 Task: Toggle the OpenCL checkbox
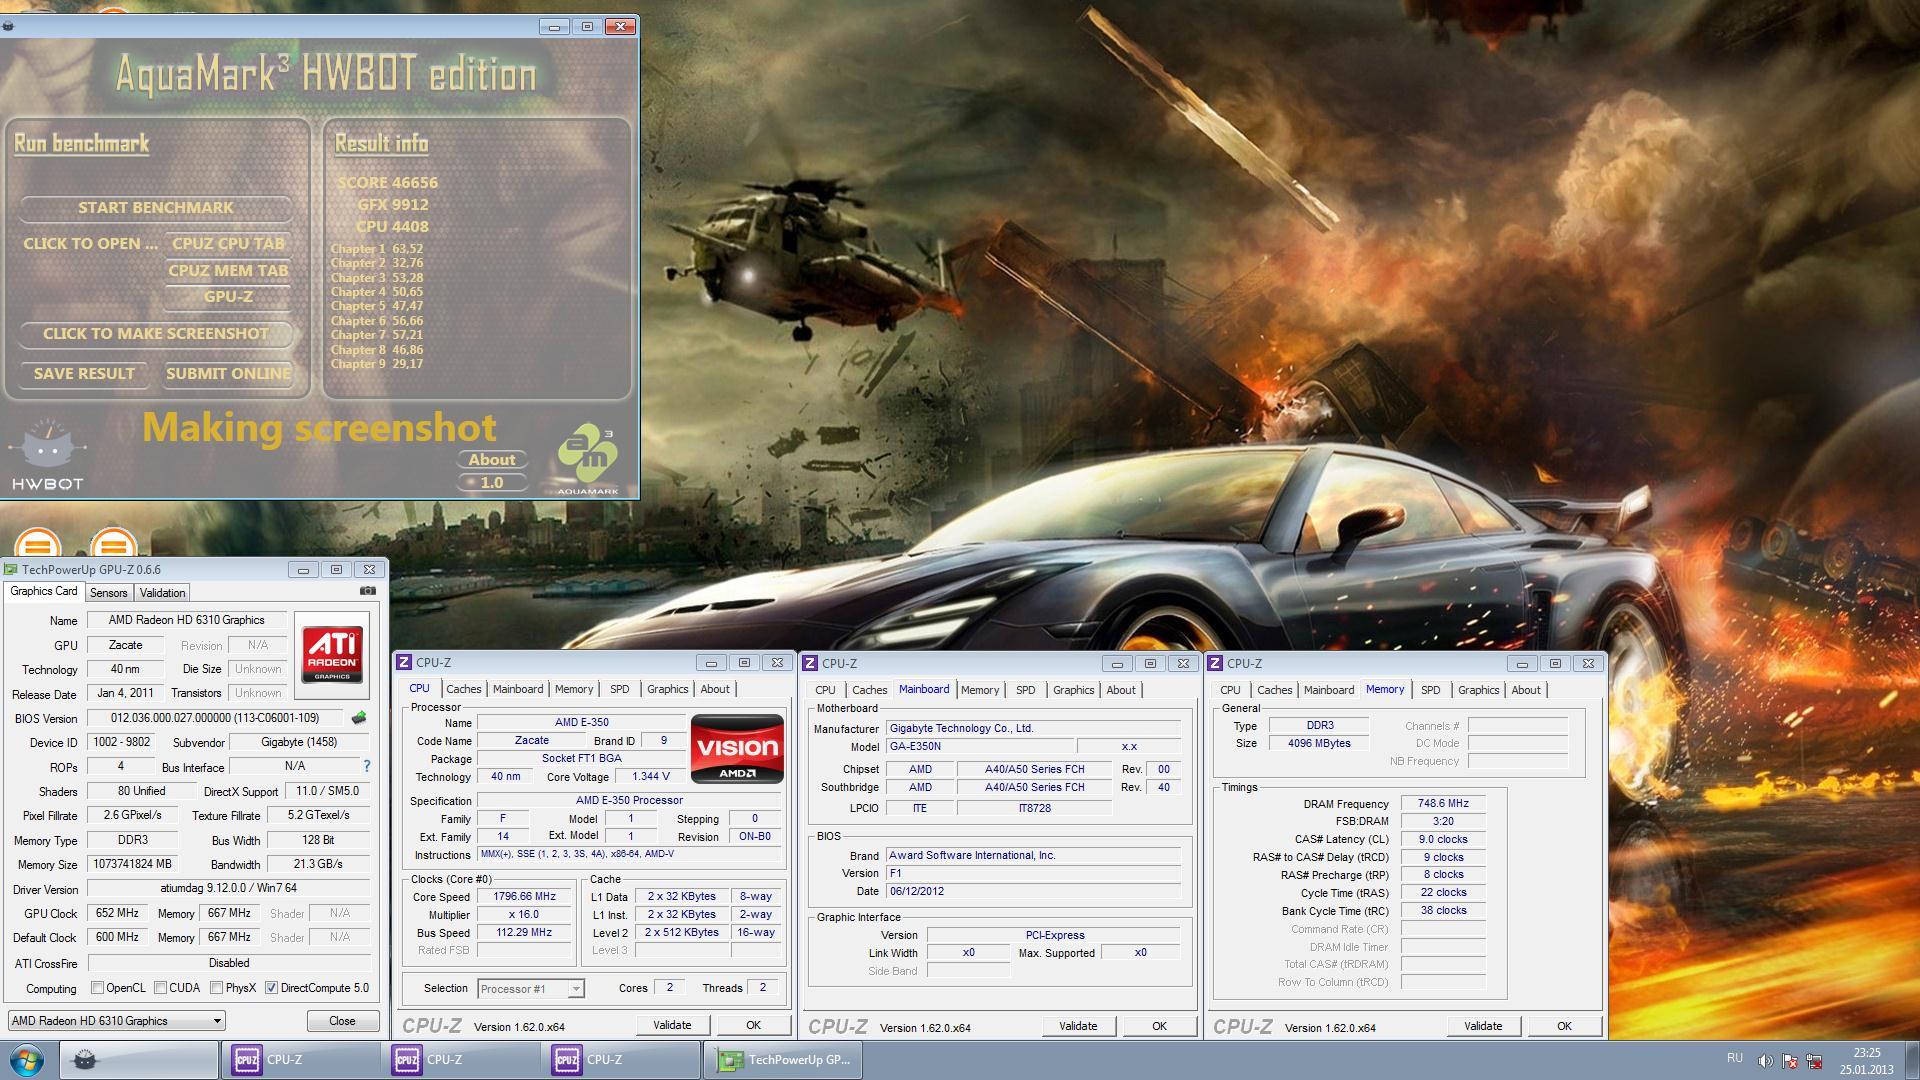pyautogui.click(x=97, y=988)
